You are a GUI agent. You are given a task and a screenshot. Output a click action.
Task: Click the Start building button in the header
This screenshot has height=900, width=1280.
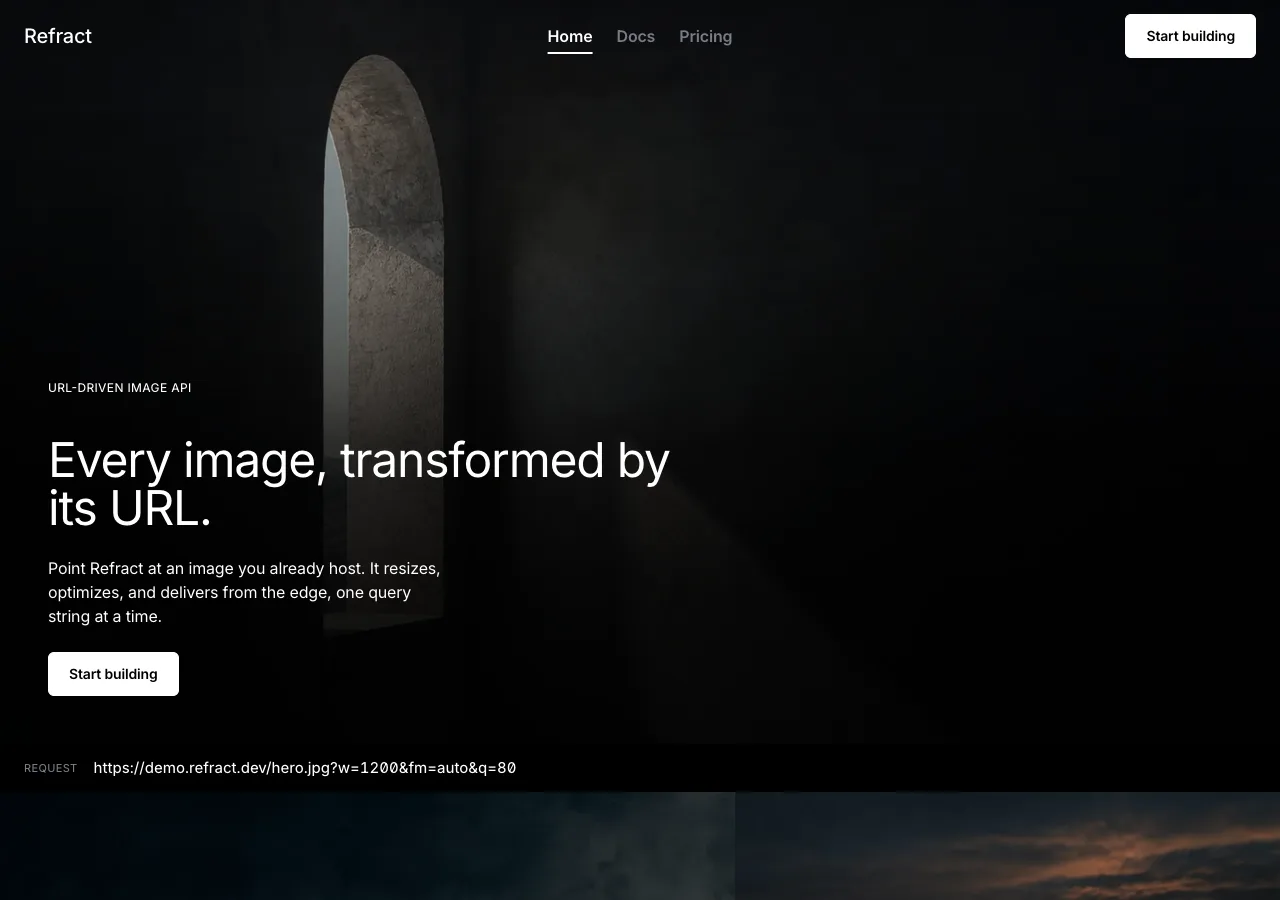point(1190,36)
